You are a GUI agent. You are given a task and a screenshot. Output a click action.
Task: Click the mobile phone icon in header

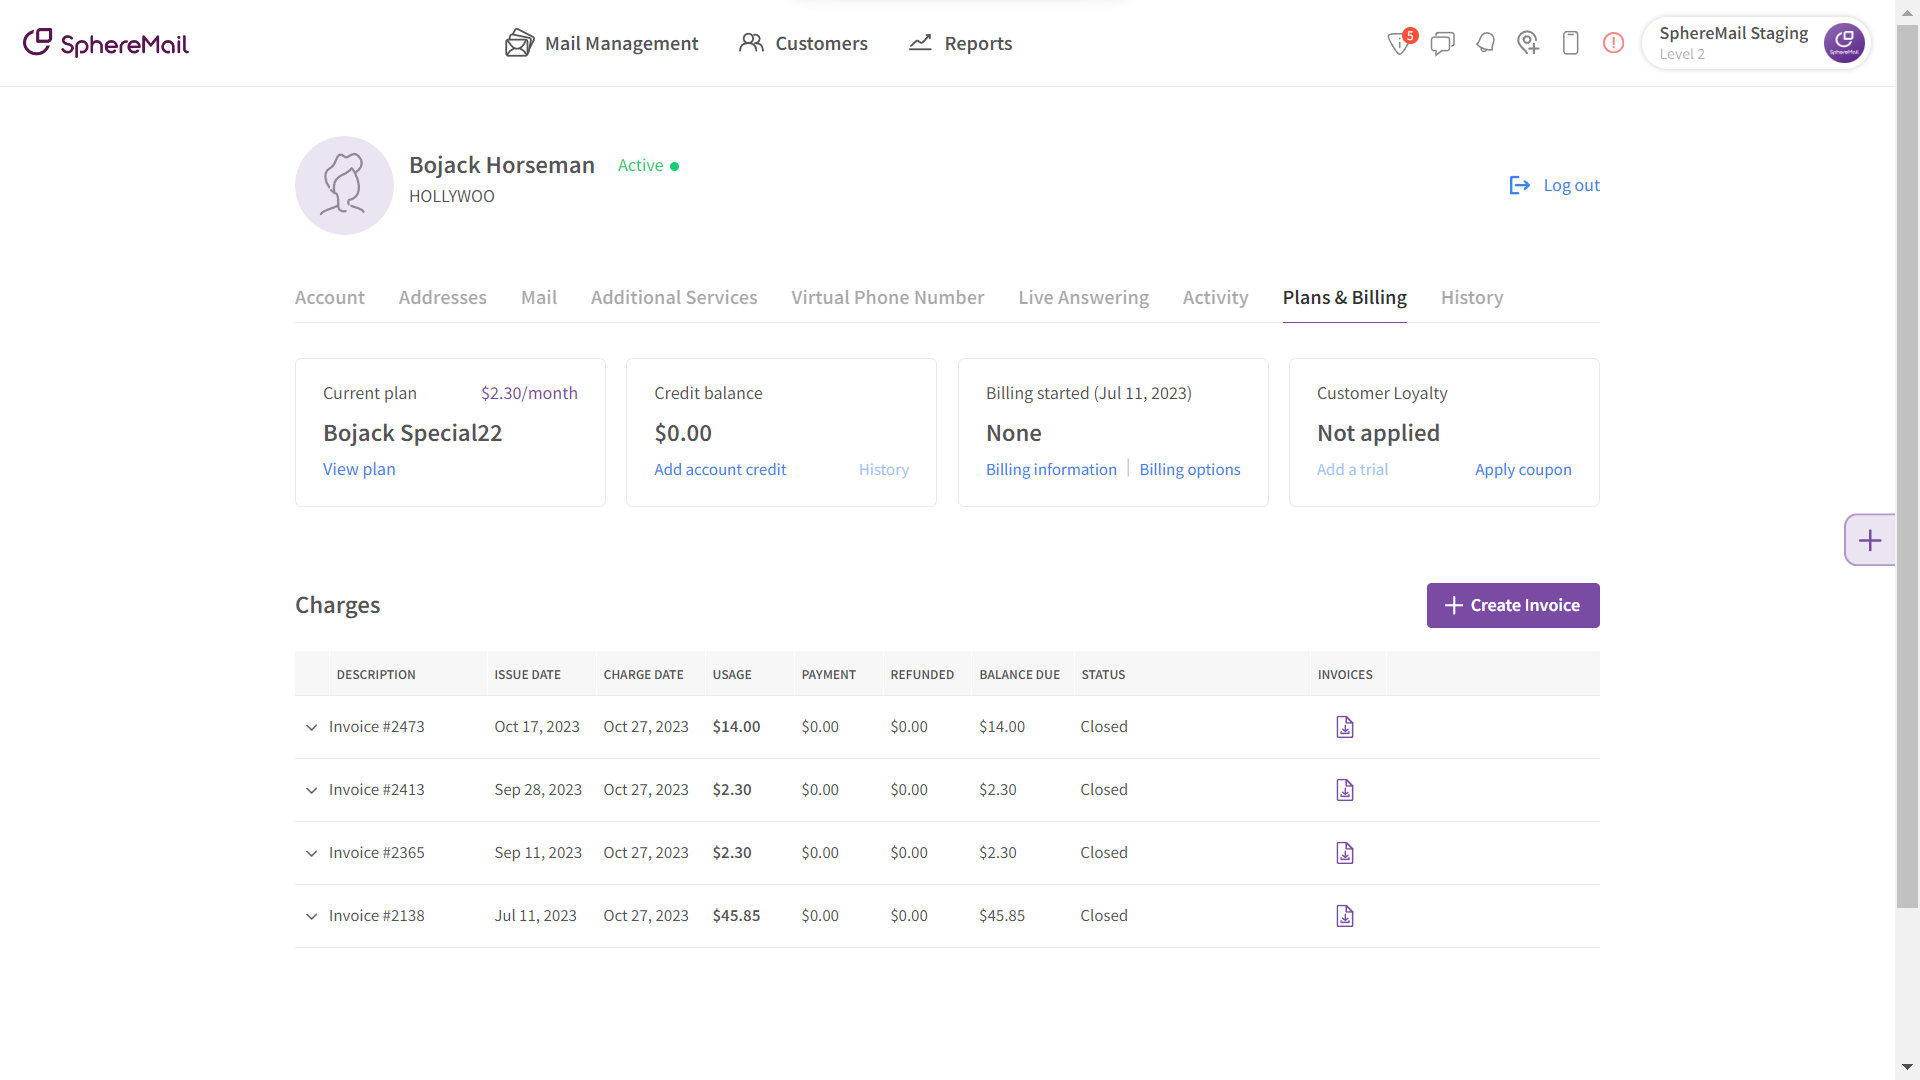[1570, 43]
